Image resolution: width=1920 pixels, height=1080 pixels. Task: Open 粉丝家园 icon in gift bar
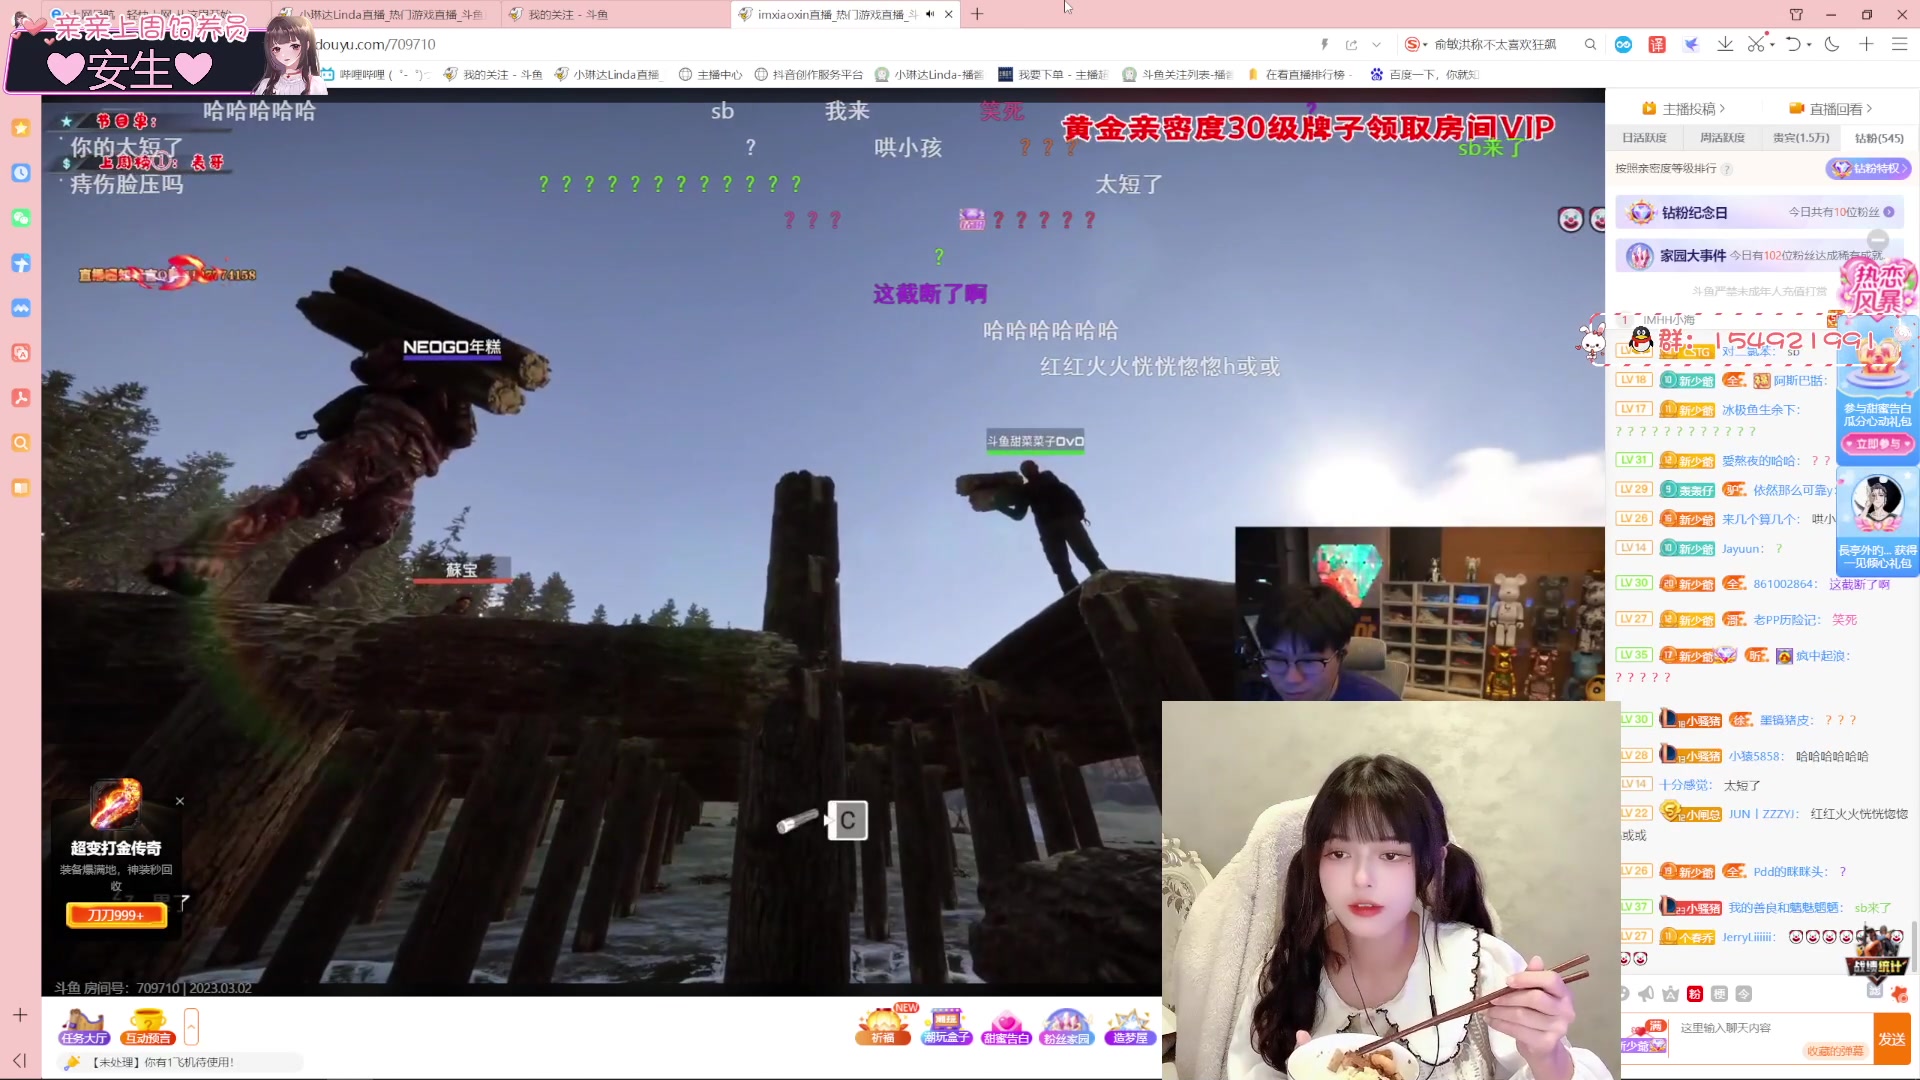(x=1067, y=1026)
